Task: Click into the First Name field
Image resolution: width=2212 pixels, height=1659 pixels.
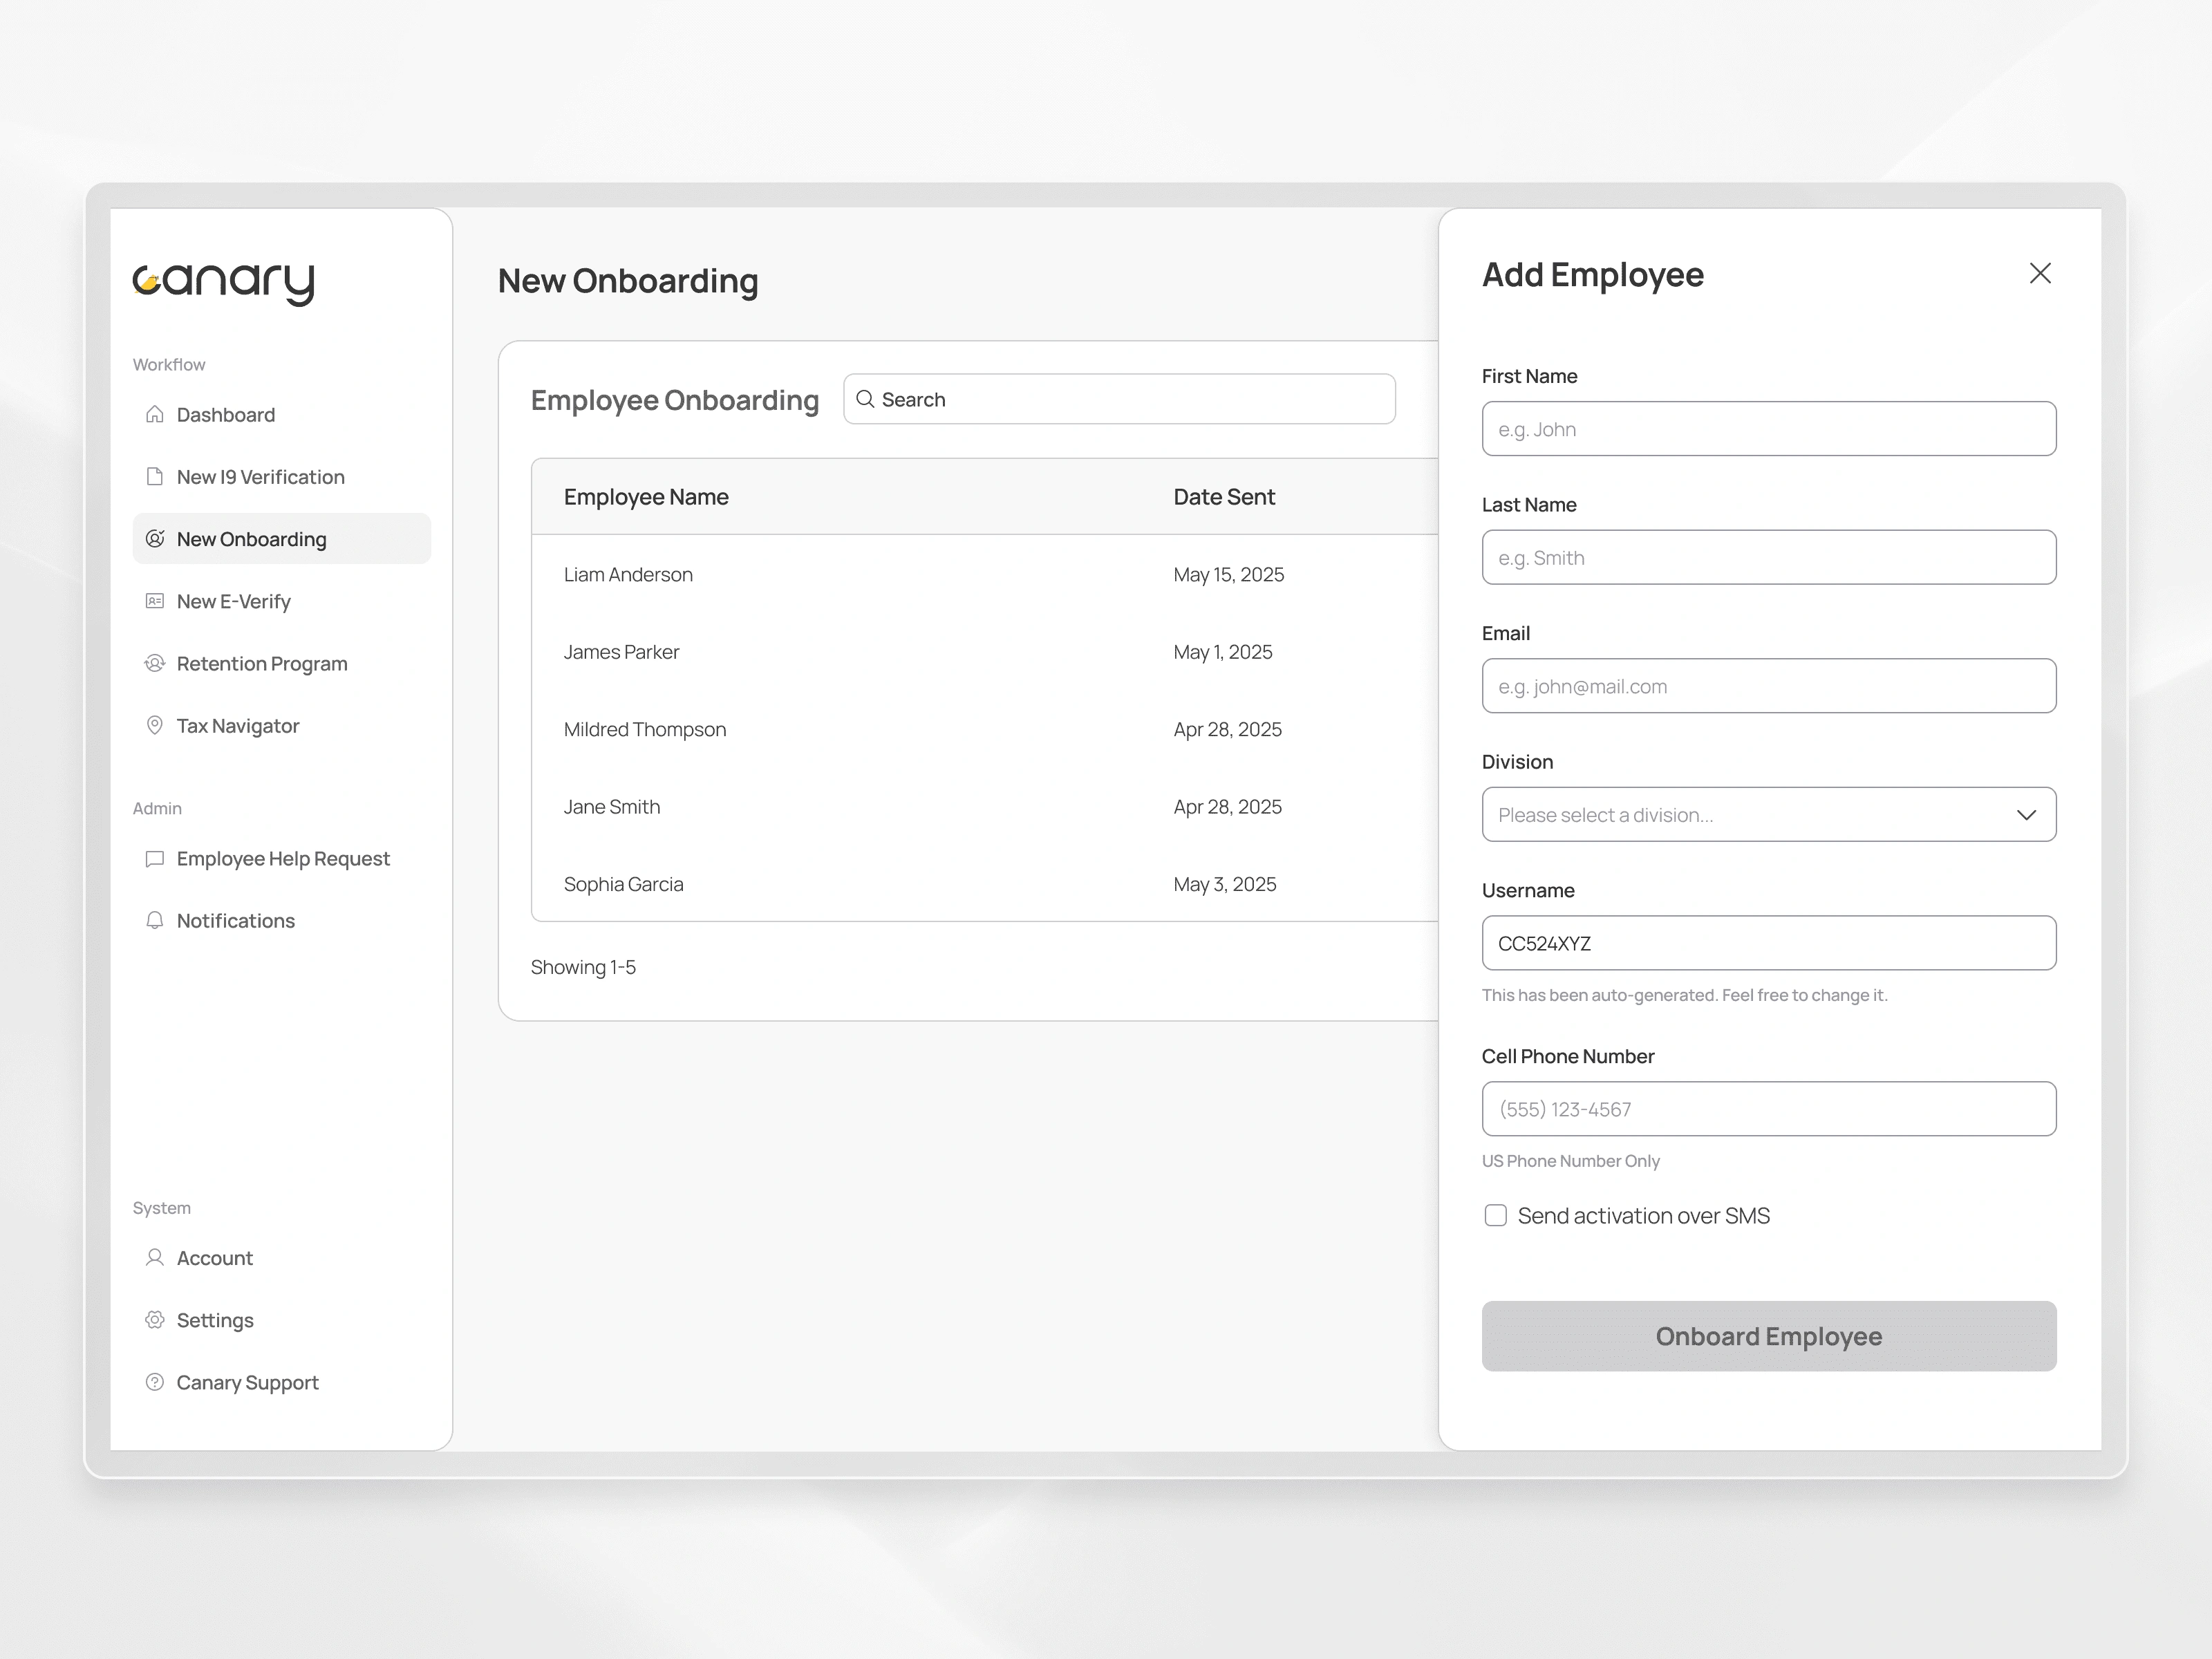Action: [x=1768, y=429]
